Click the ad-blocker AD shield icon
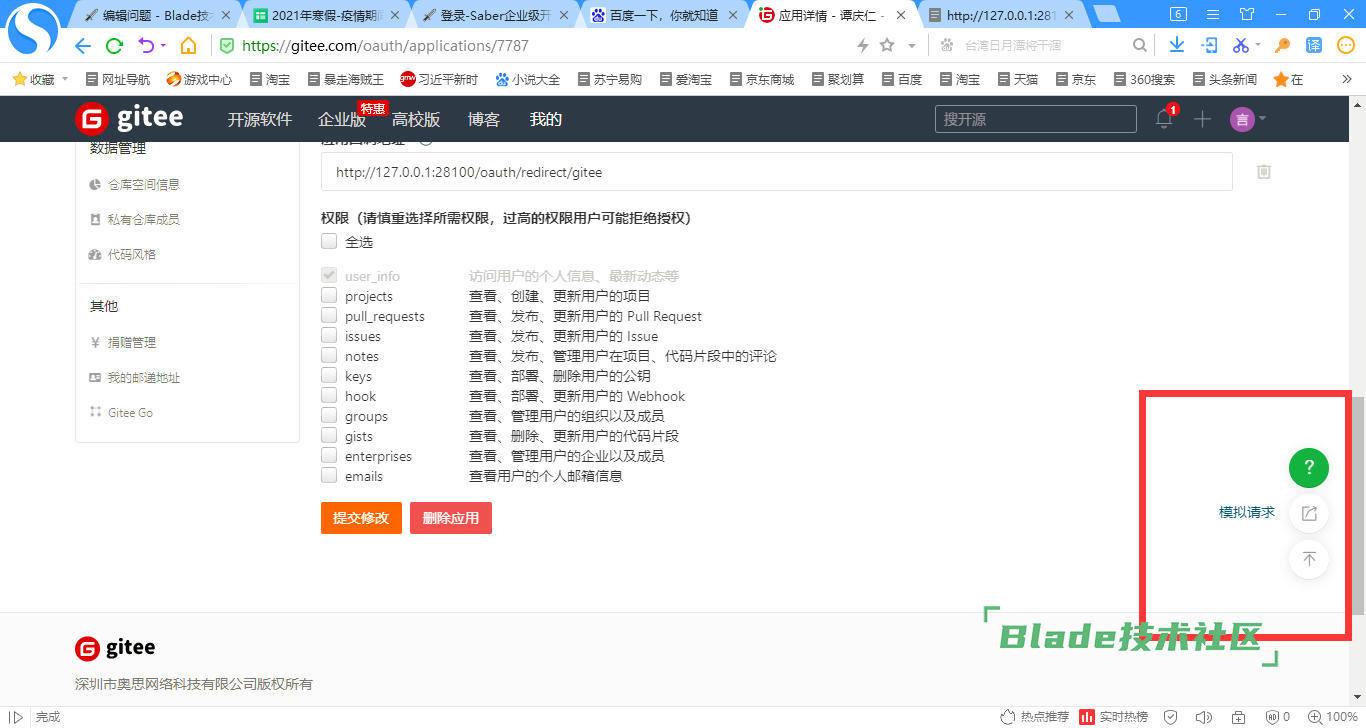Screen dimensions: 1366x728 (x=1272, y=717)
